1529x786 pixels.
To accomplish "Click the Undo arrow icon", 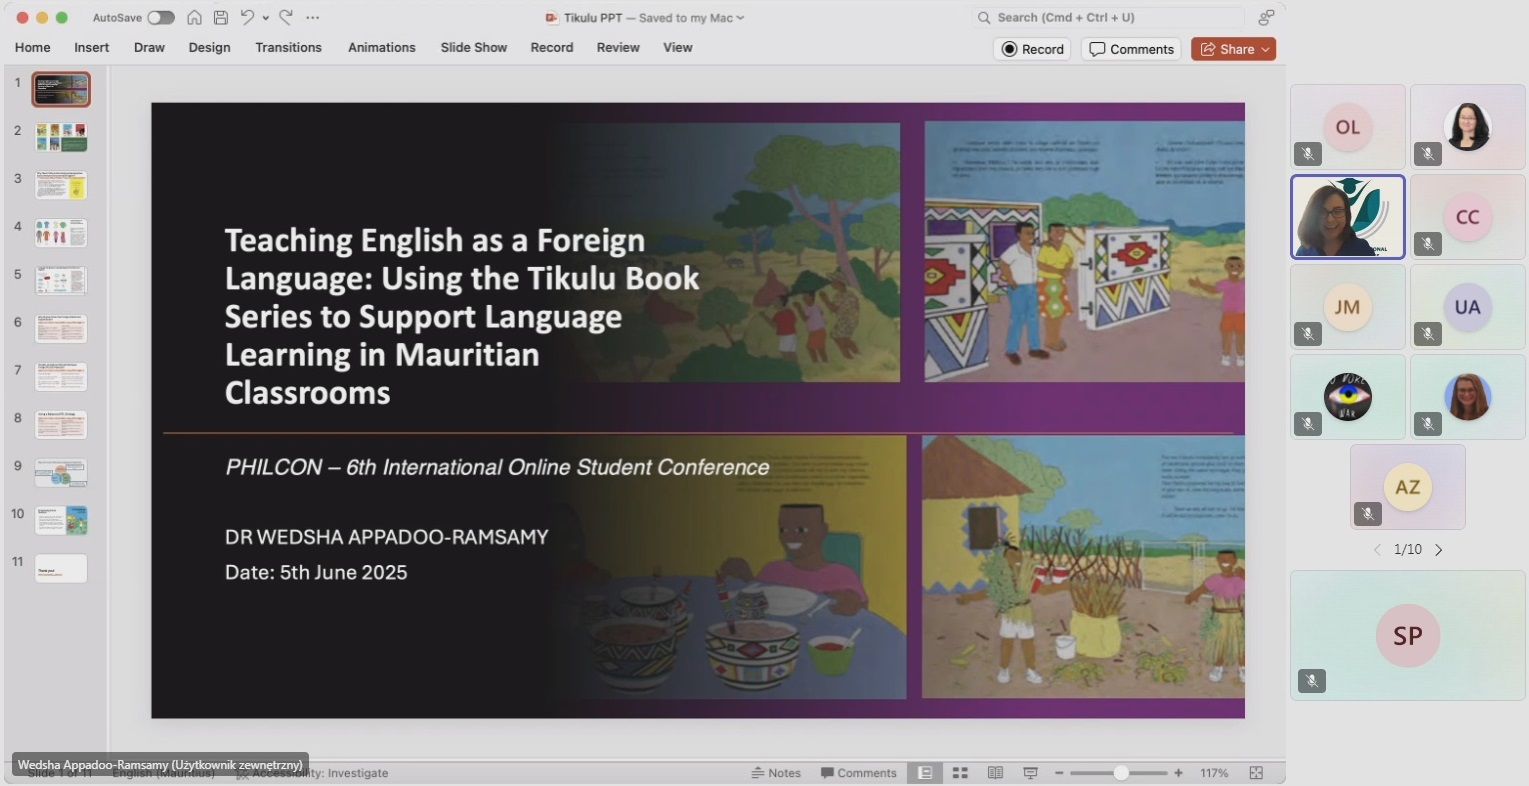I will coord(247,18).
